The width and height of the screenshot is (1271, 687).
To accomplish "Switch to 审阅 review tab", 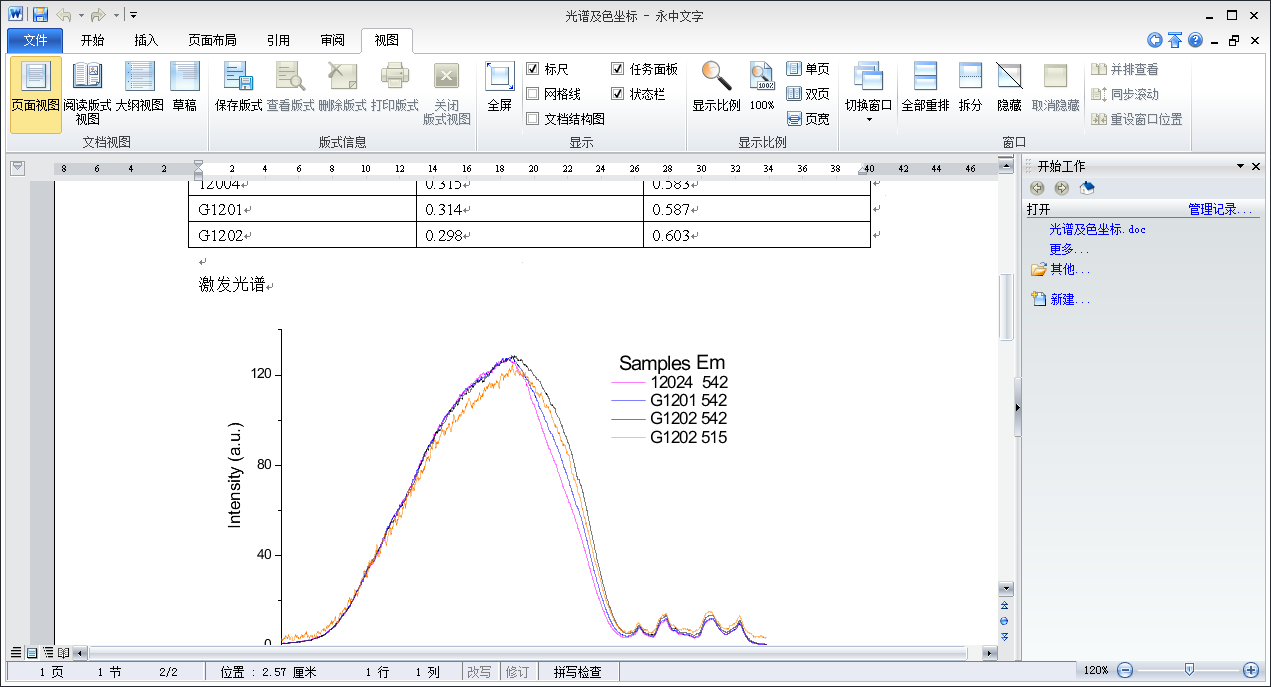I will (x=332, y=41).
